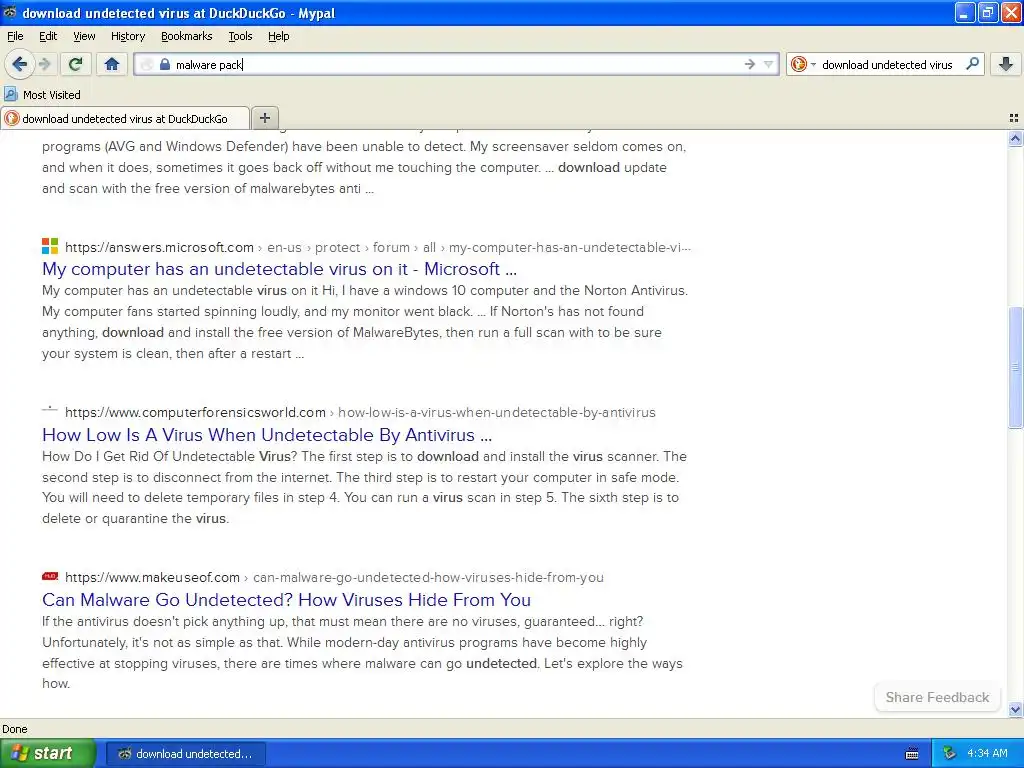Open the File menu
The height and width of the screenshot is (768, 1024).
click(x=15, y=36)
